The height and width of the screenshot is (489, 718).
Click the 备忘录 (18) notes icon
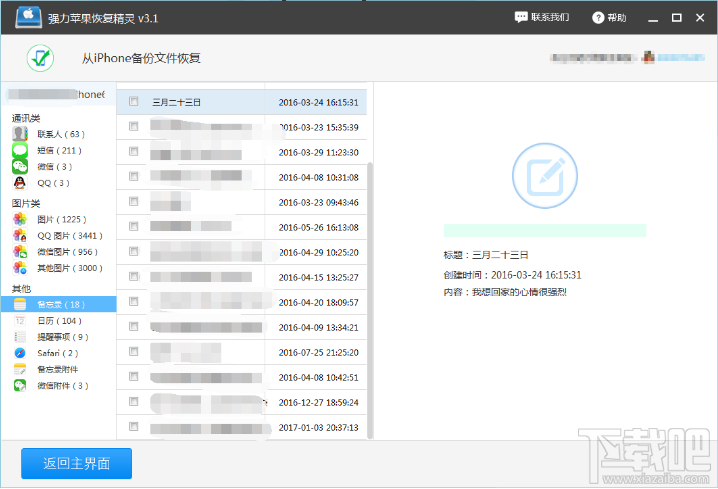click(x=20, y=304)
